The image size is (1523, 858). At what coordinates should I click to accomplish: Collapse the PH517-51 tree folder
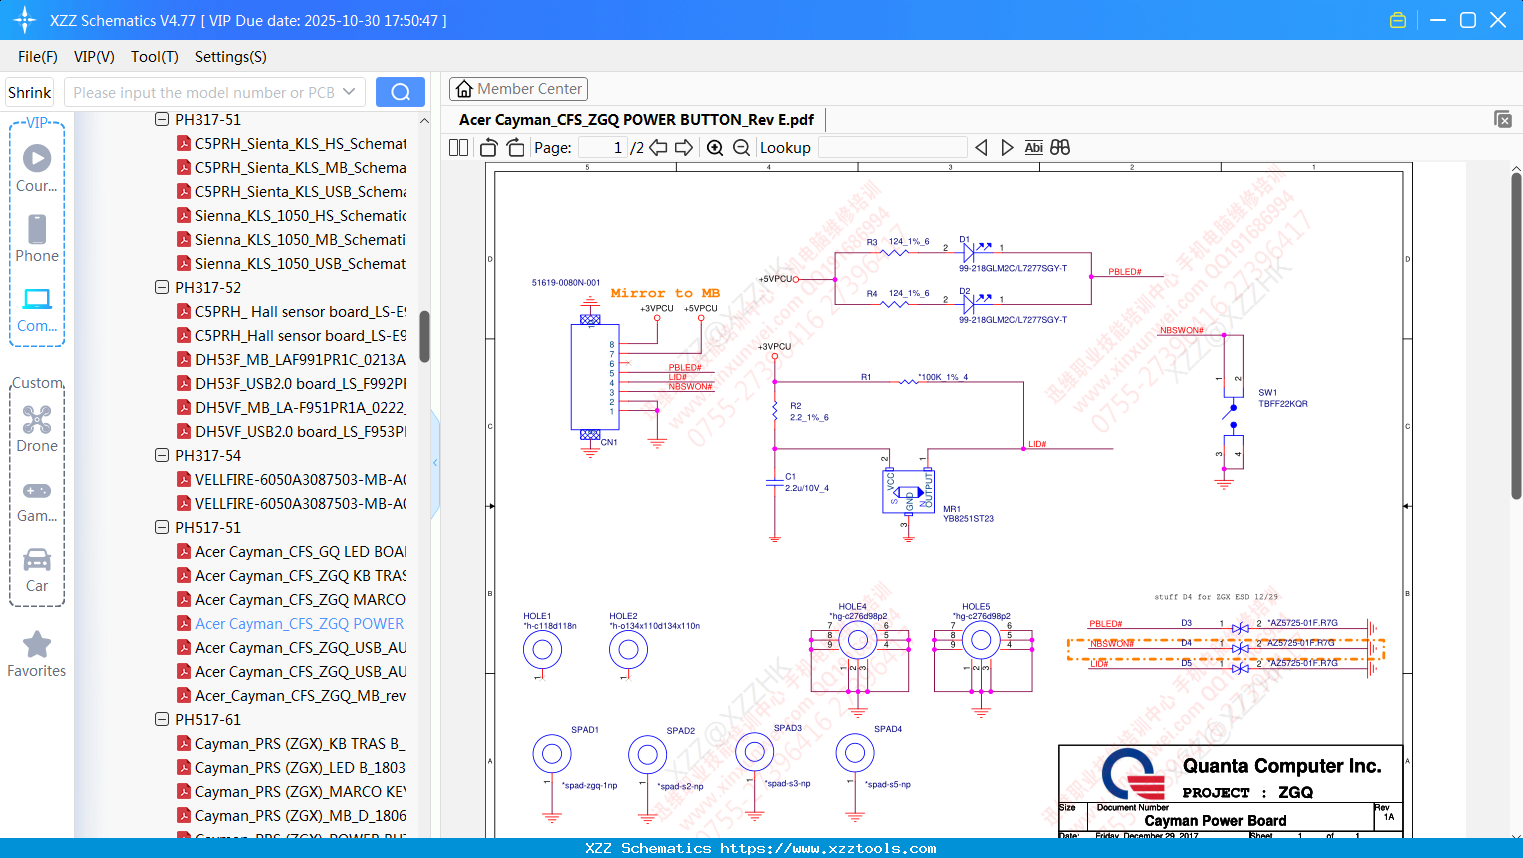click(162, 527)
